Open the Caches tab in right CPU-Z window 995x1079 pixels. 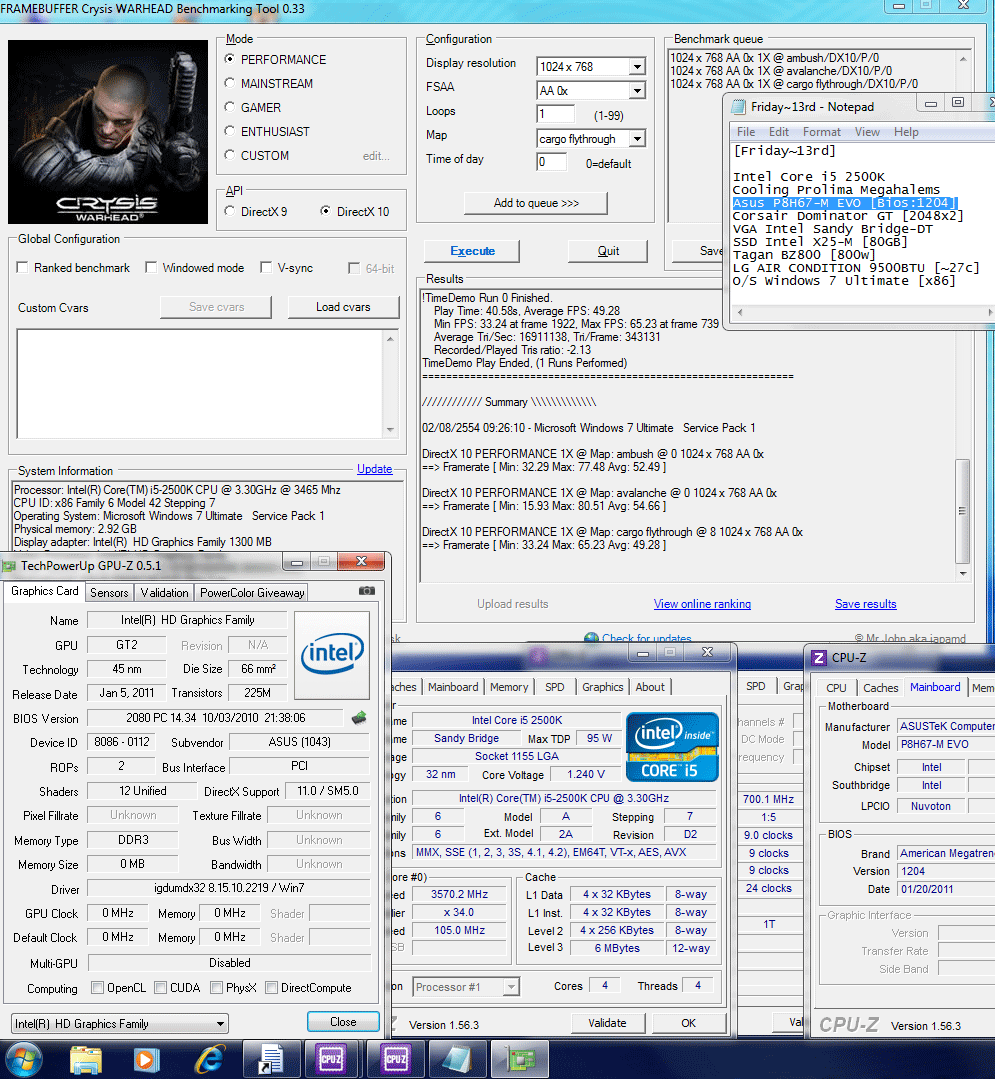pos(881,687)
